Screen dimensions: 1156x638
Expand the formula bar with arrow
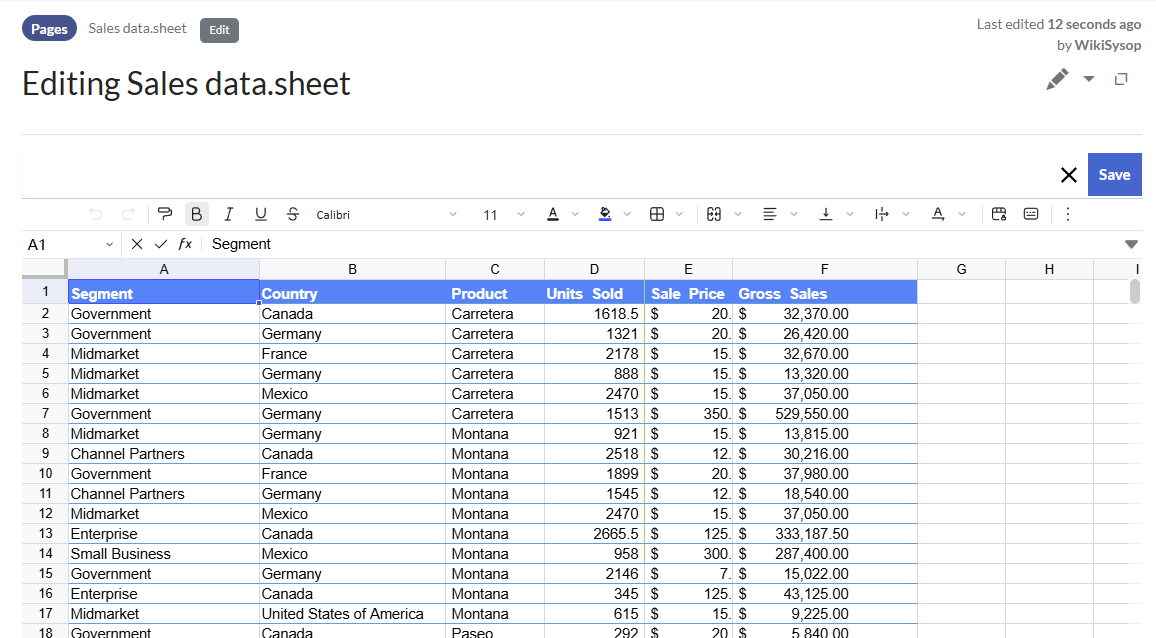(1131, 244)
